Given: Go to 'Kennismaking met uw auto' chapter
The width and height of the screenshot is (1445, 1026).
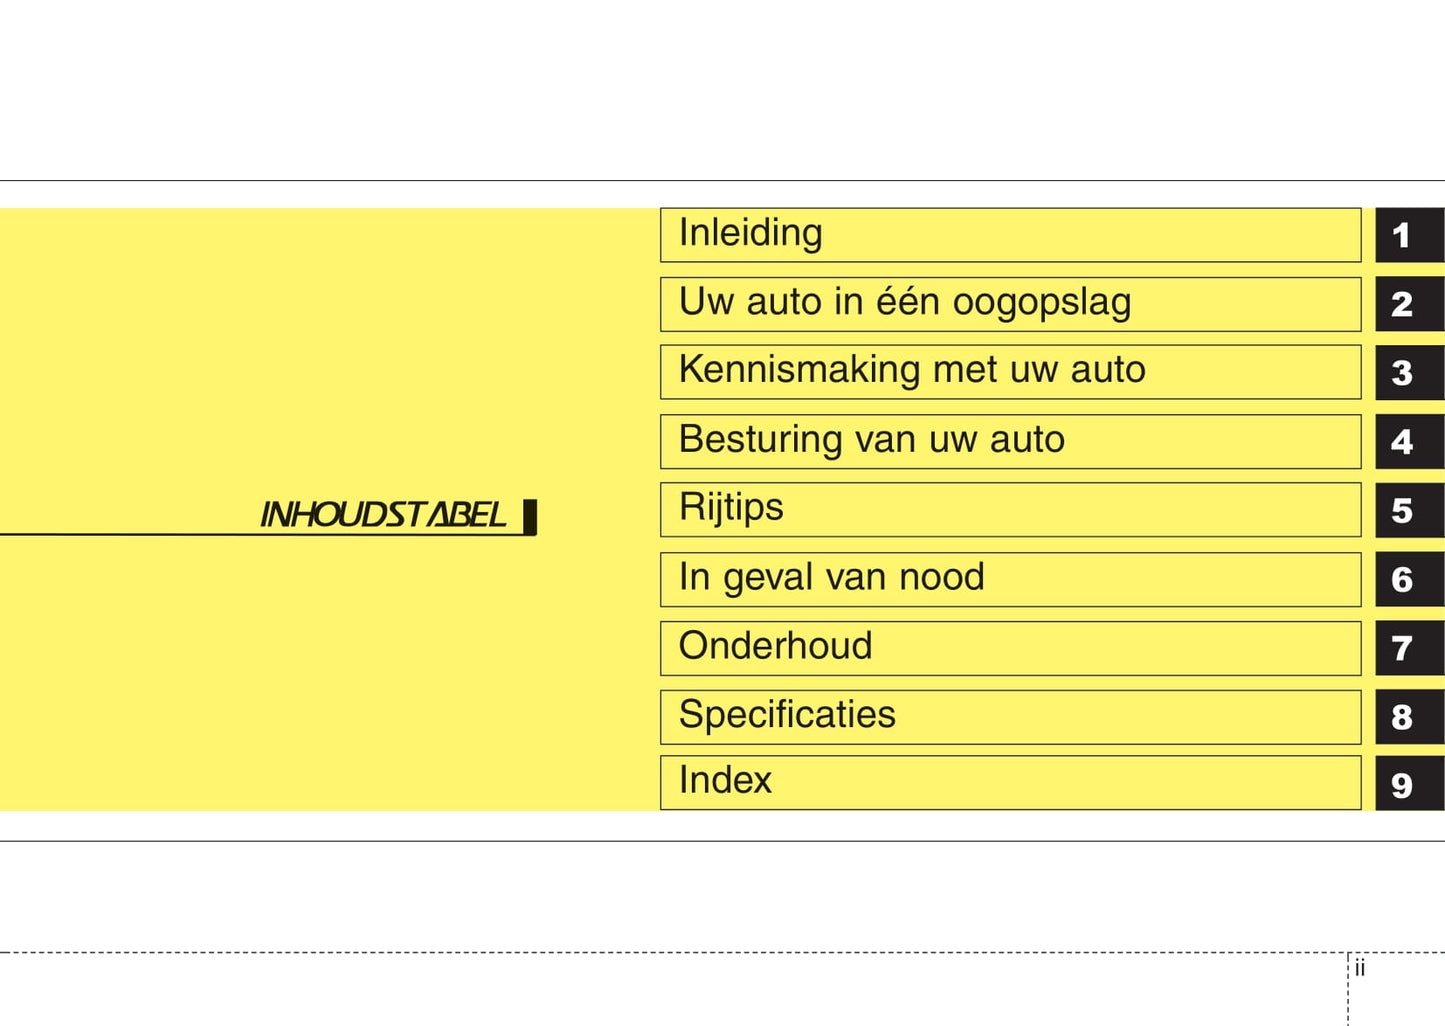Looking at the screenshot, I should [1010, 372].
